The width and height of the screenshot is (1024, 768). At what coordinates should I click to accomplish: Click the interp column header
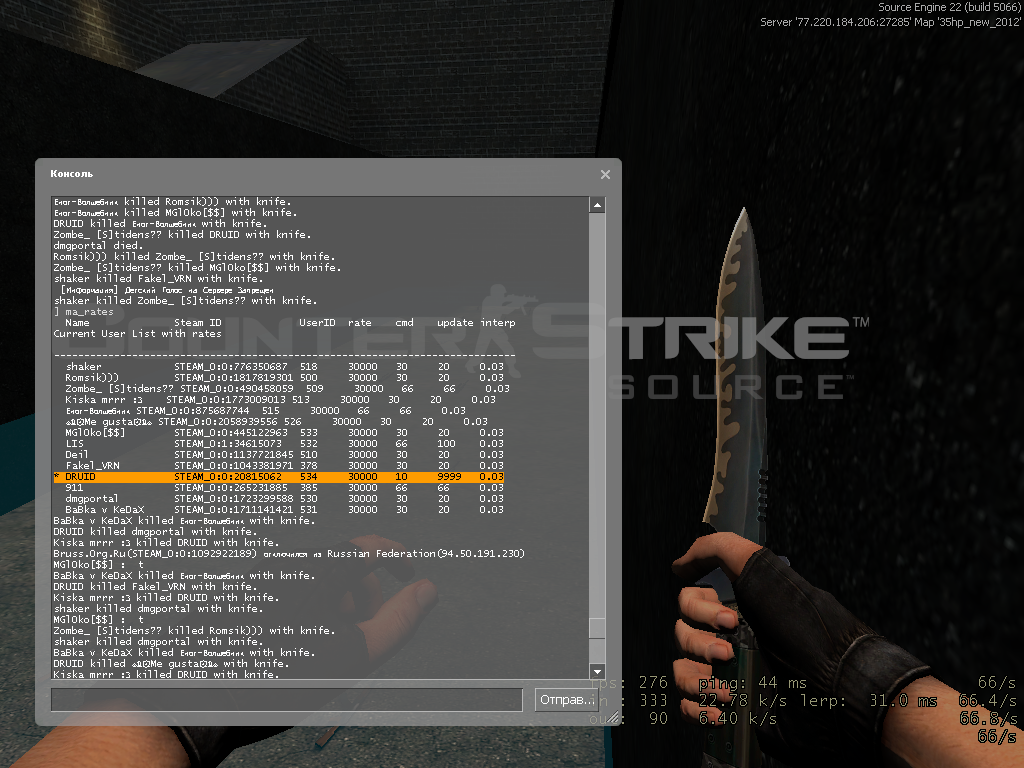point(498,323)
